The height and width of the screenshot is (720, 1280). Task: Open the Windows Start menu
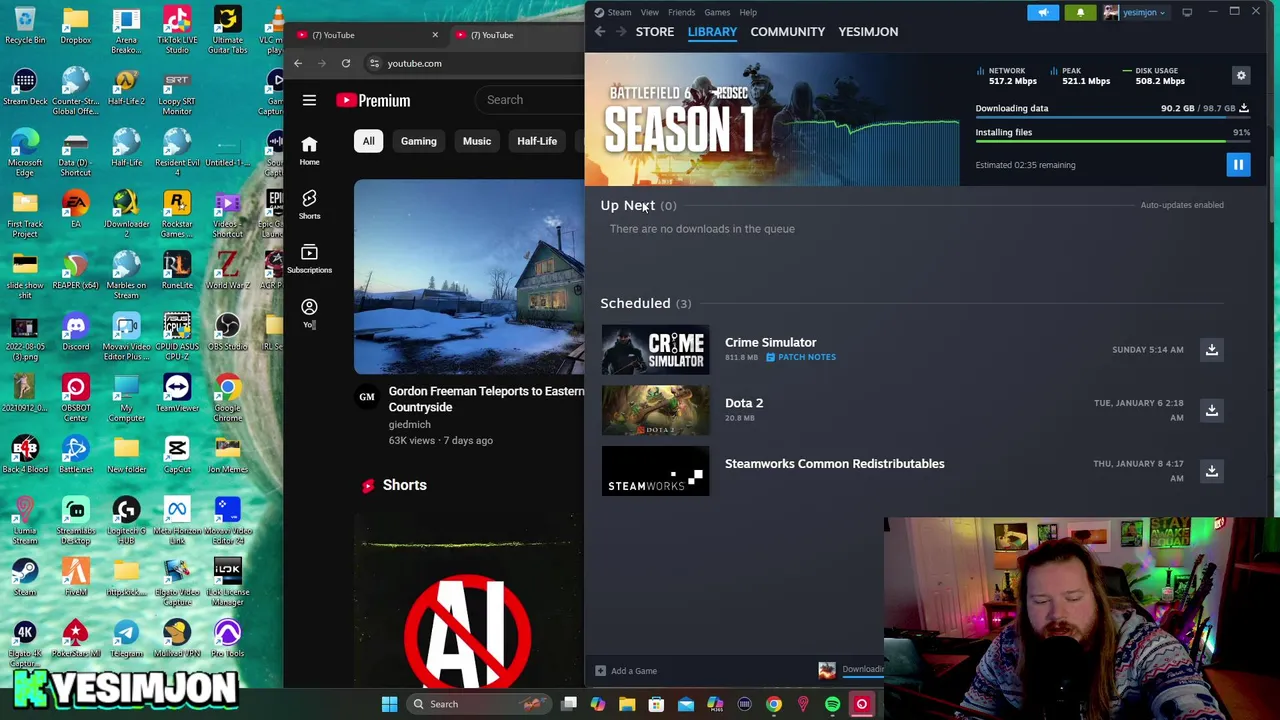[x=389, y=704]
